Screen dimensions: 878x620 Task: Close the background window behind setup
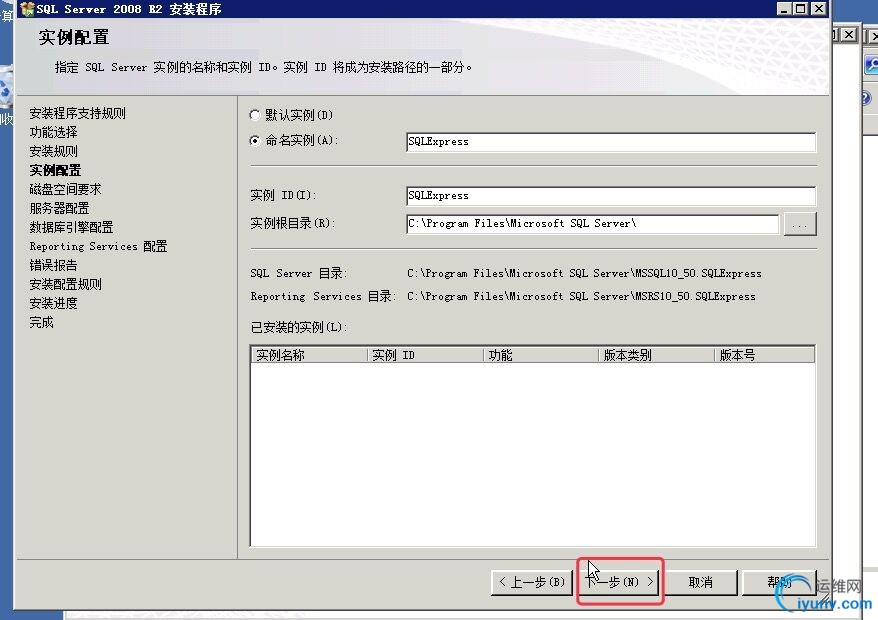point(849,35)
